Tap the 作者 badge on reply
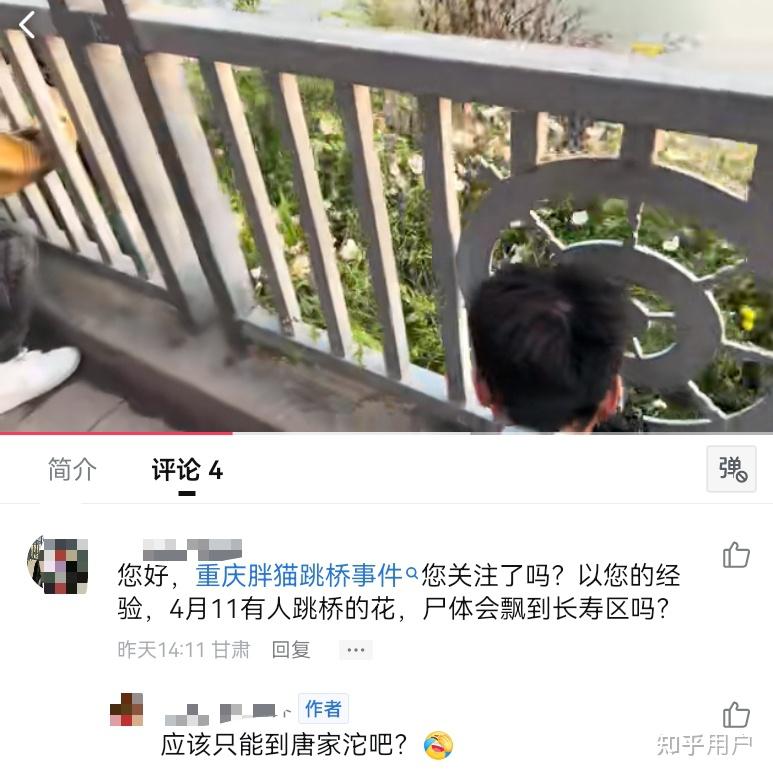The width and height of the screenshot is (773, 772). [x=323, y=709]
